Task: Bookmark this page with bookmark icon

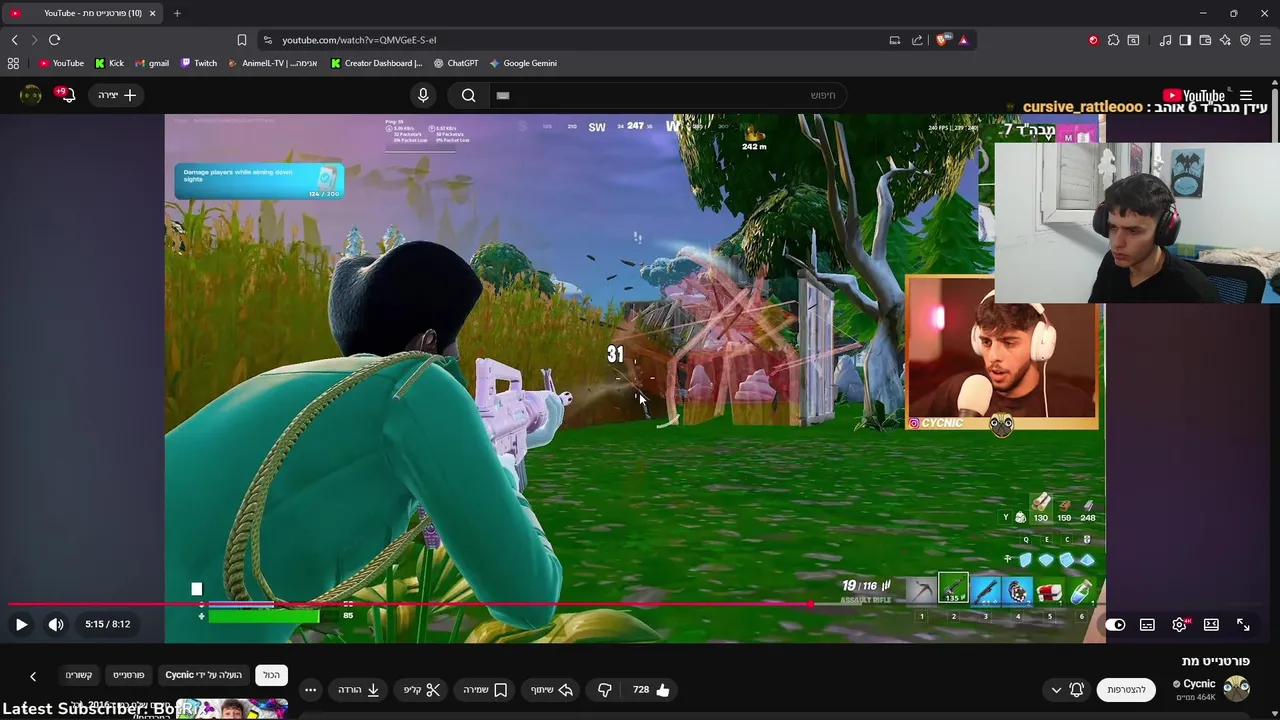Action: tap(242, 40)
